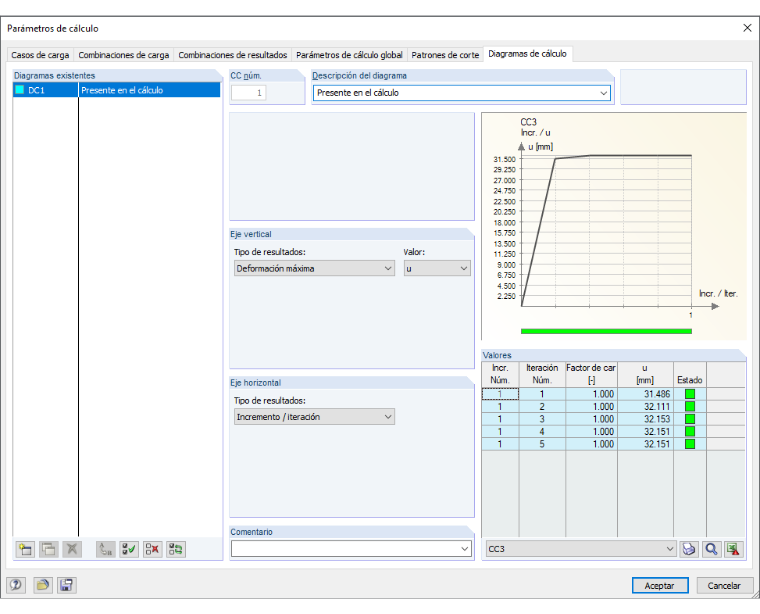Check all diagrams icon
The width and height of the screenshot is (760, 614).
tap(129, 549)
